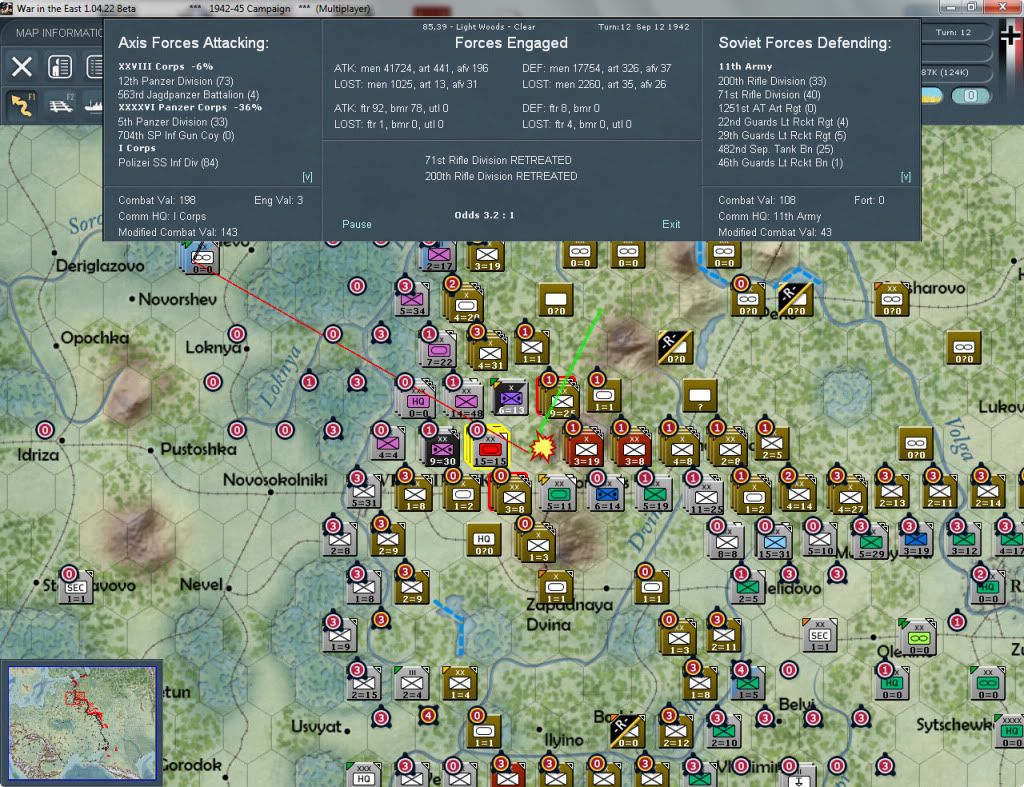The height and width of the screenshot is (787, 1024).
Task: Click the 'Comm HQ: 11th Army' text
Action: pos(769,216)
